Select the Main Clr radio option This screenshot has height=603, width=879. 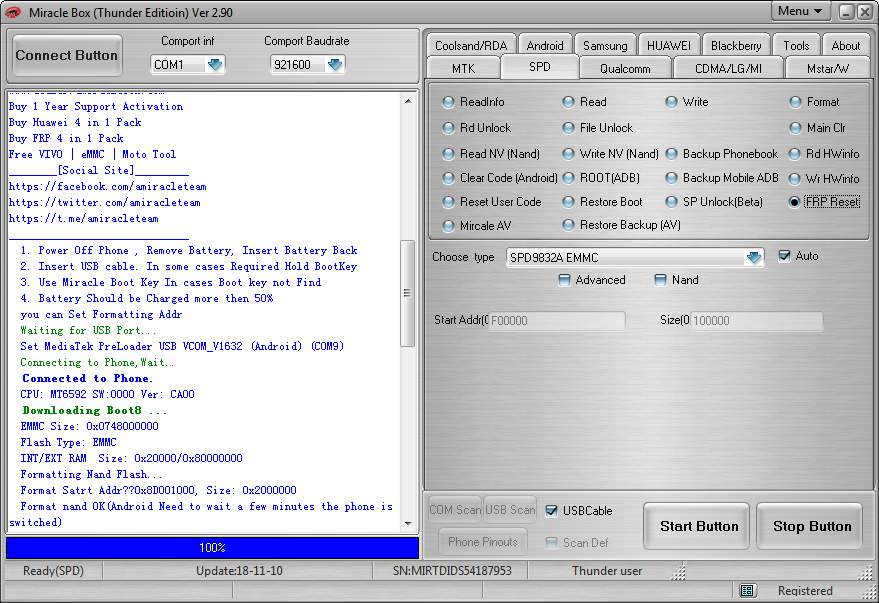(817, 128)
